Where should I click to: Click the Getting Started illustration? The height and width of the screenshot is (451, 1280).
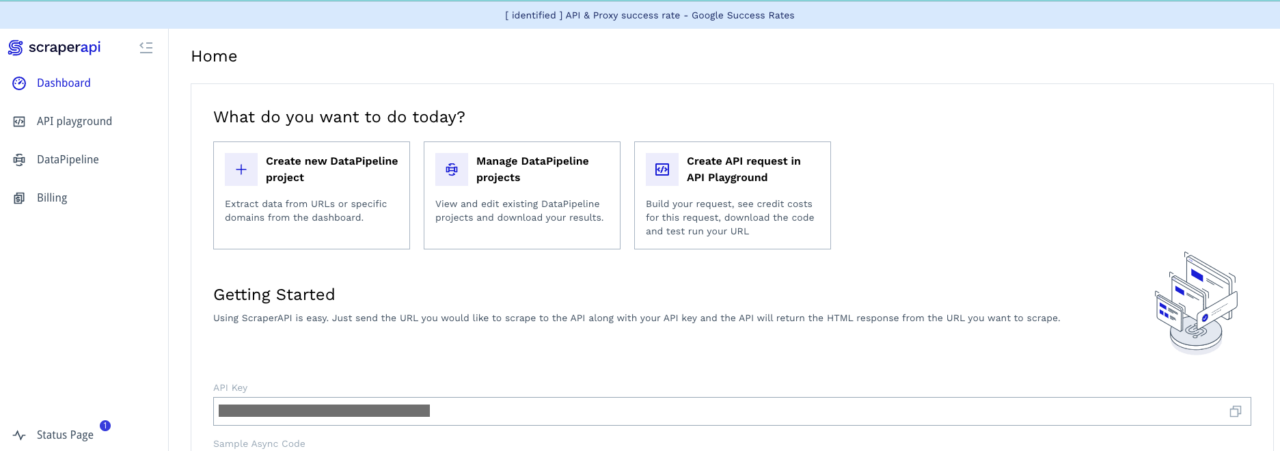point(1195,303)
